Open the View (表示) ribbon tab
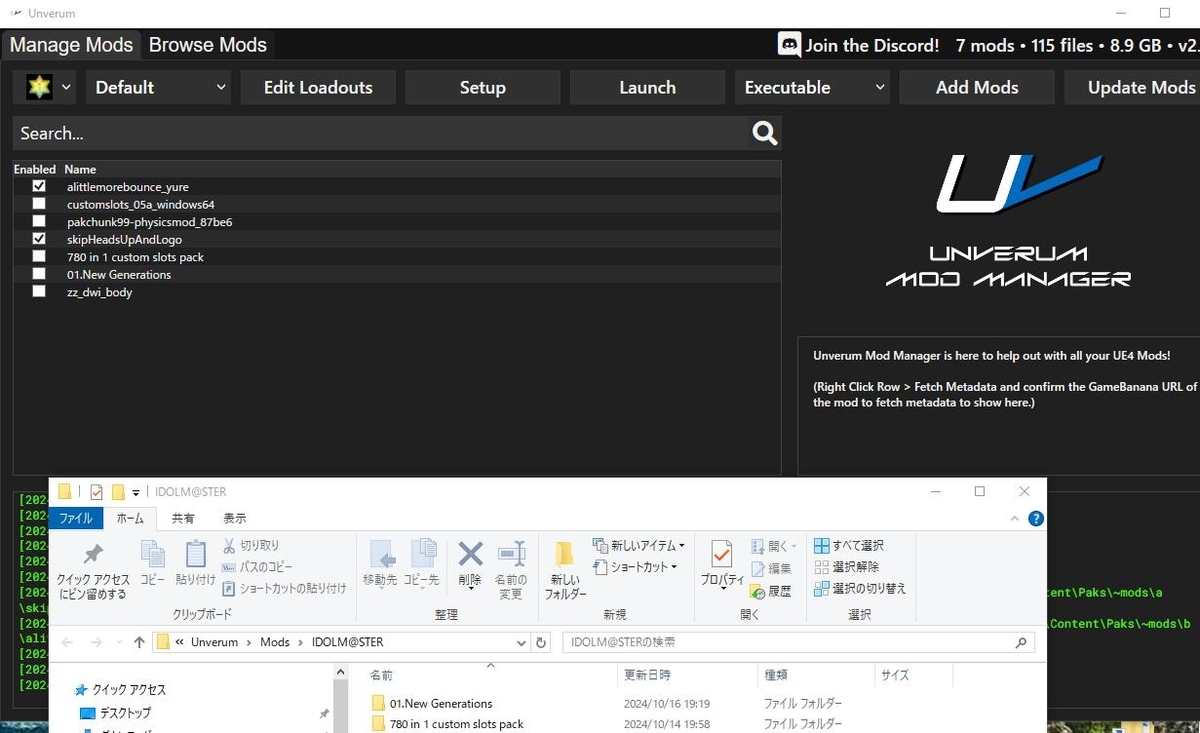Screen dimensions: 1200x733 [234, 518]
